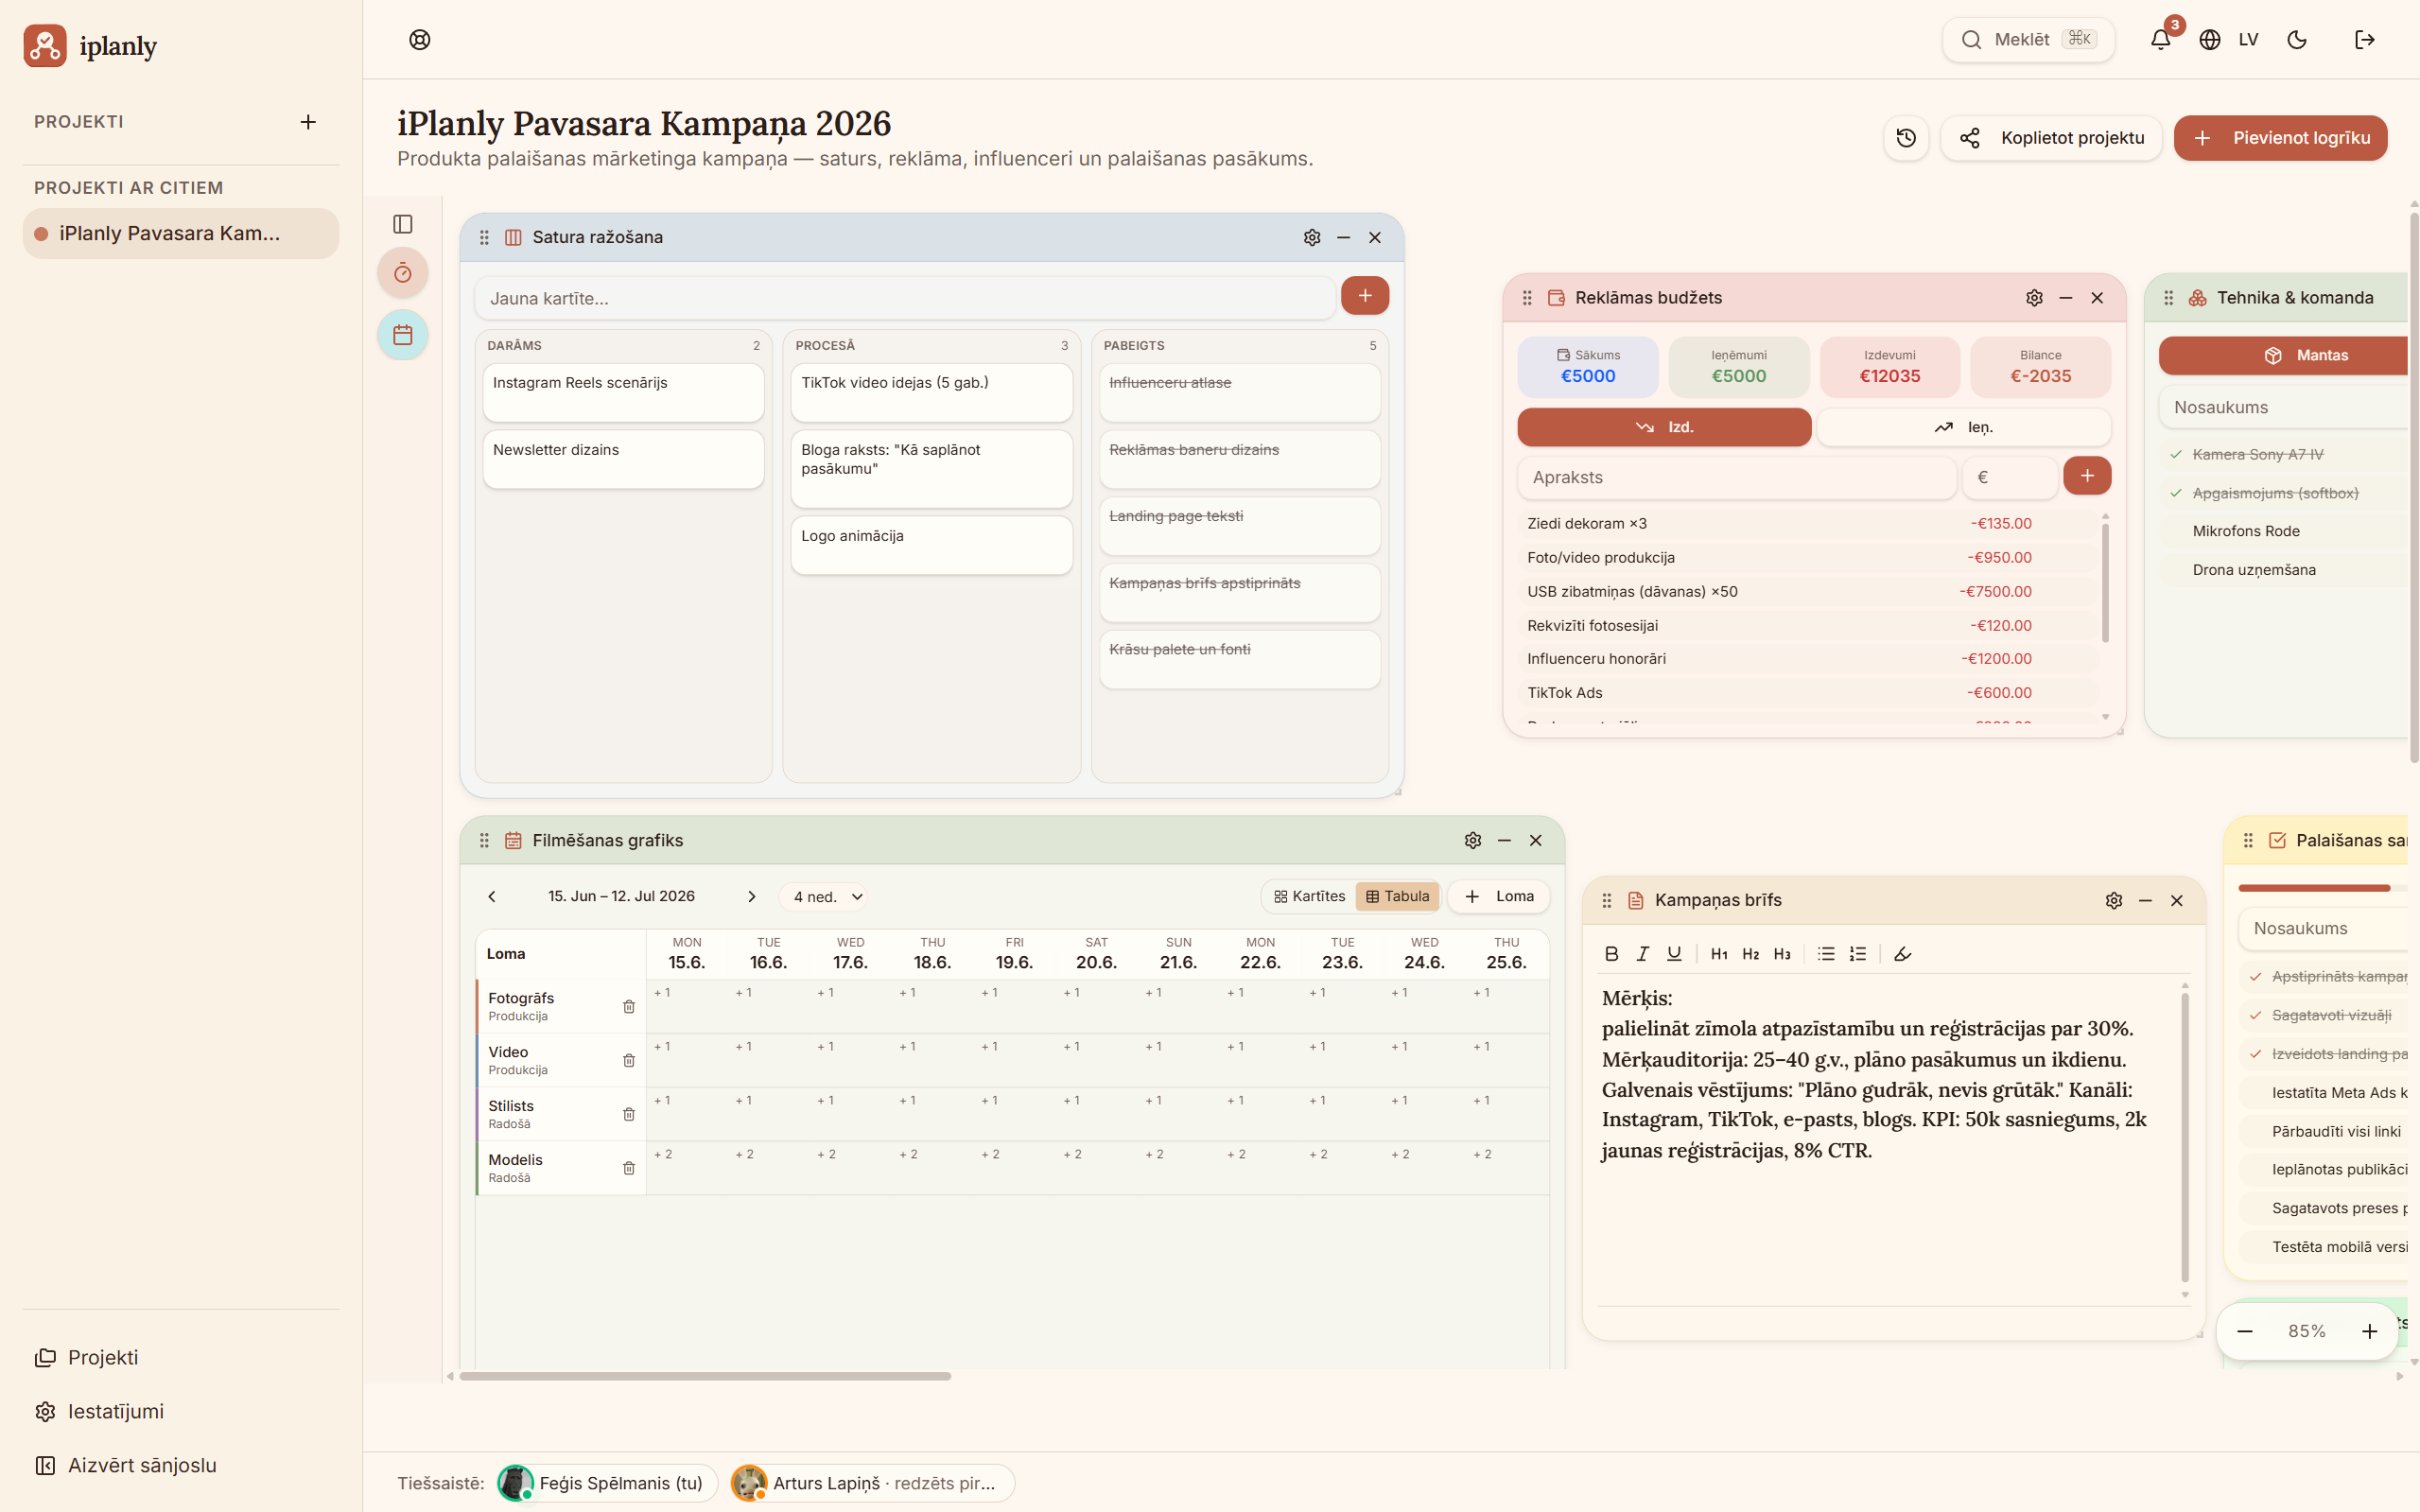Delete the Modelis row
The width and height of the screenshot is (2420, 1512).
point(629,1169)
